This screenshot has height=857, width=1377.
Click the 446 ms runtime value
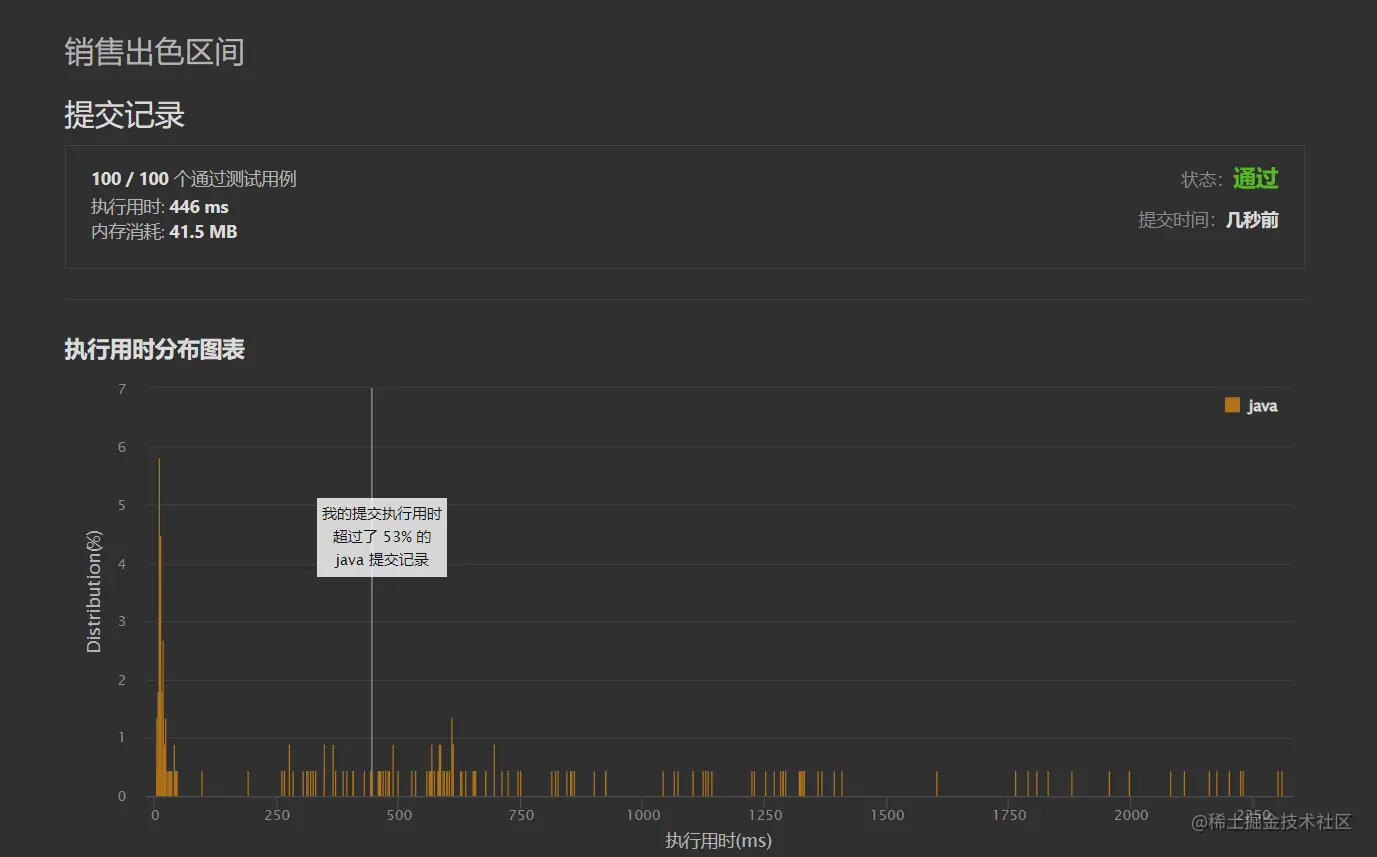coord(199,207)
